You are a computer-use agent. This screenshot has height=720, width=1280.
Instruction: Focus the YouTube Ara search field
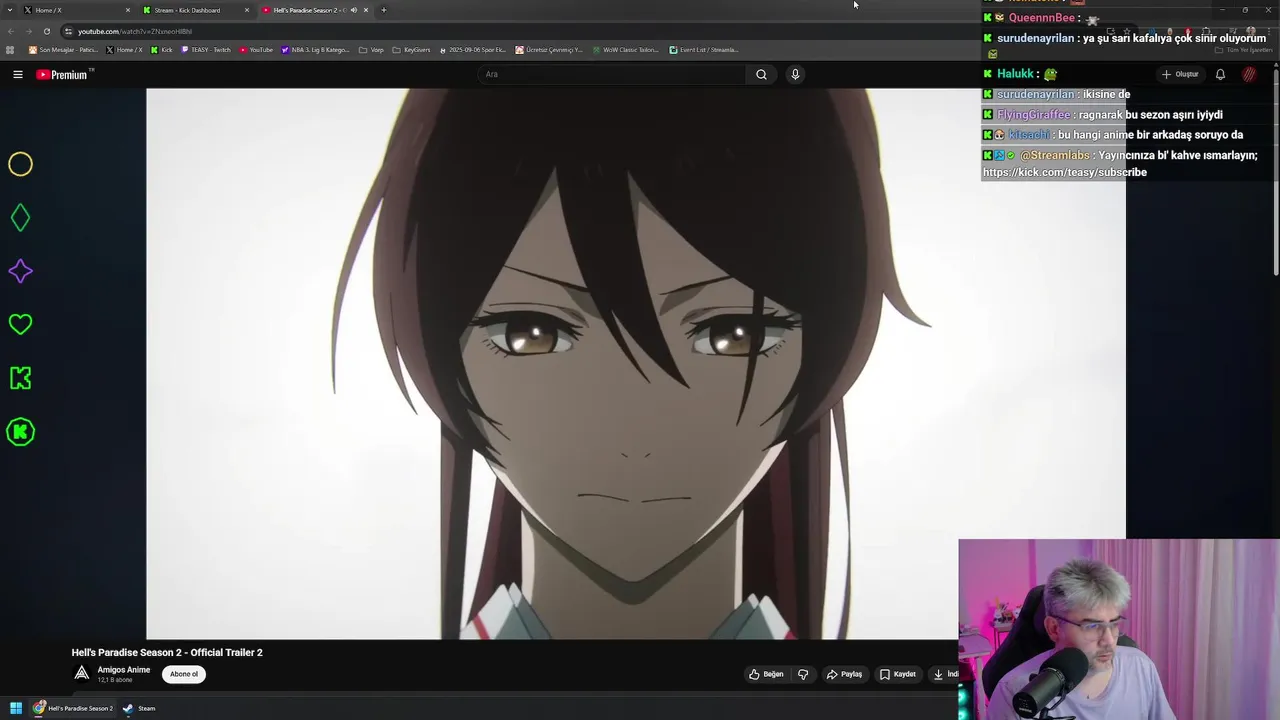[x=610, y=74]
